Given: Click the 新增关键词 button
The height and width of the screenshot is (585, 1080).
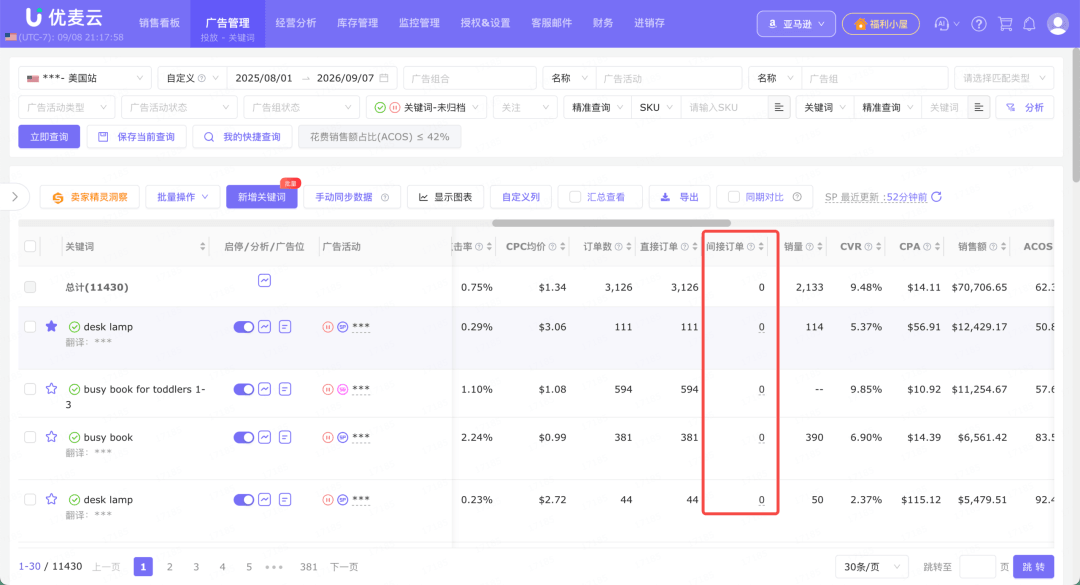Looking at the screenshot, I should [x=262, y=197].
